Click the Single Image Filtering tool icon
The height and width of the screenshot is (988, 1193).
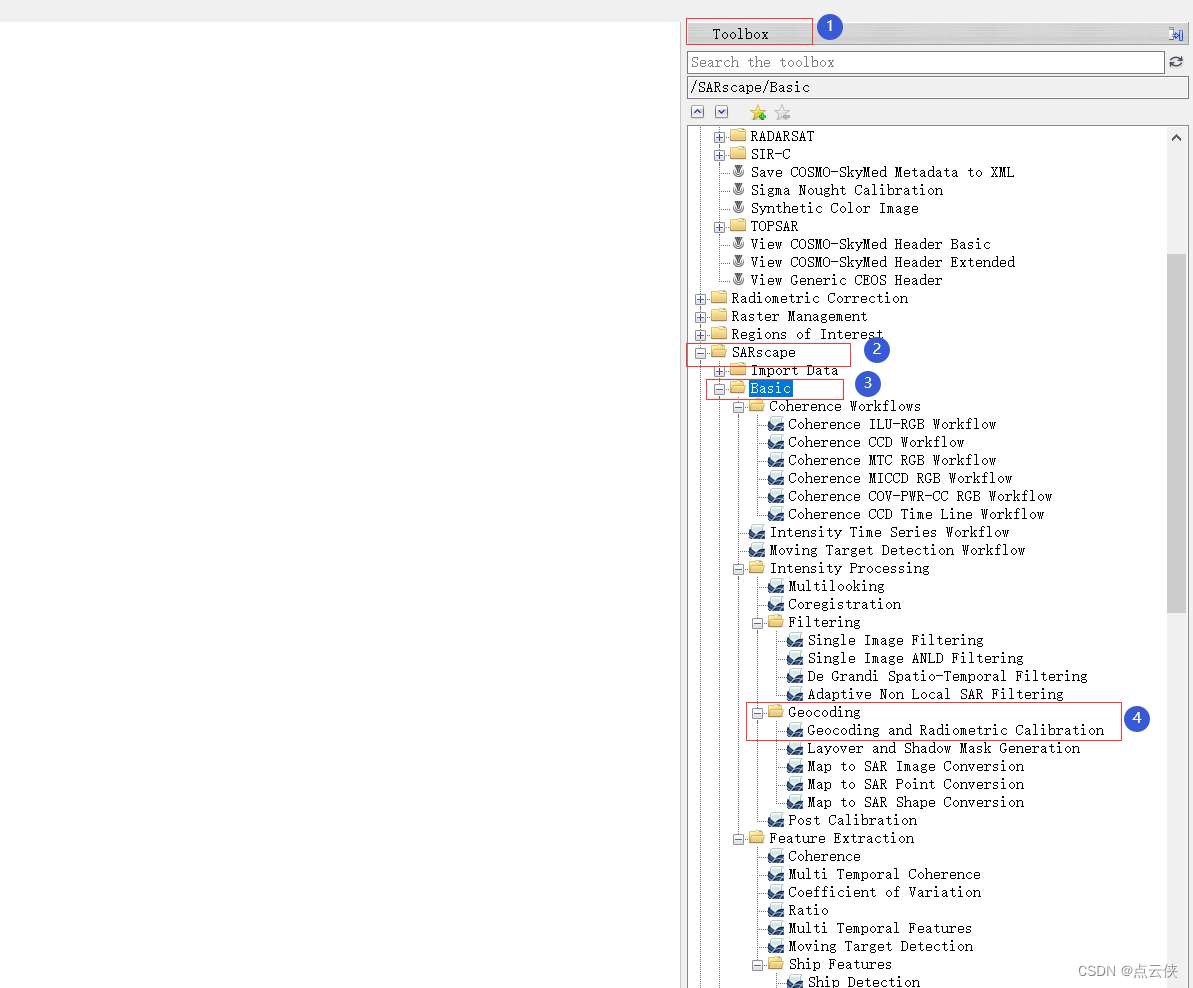[x=795, y=640]
